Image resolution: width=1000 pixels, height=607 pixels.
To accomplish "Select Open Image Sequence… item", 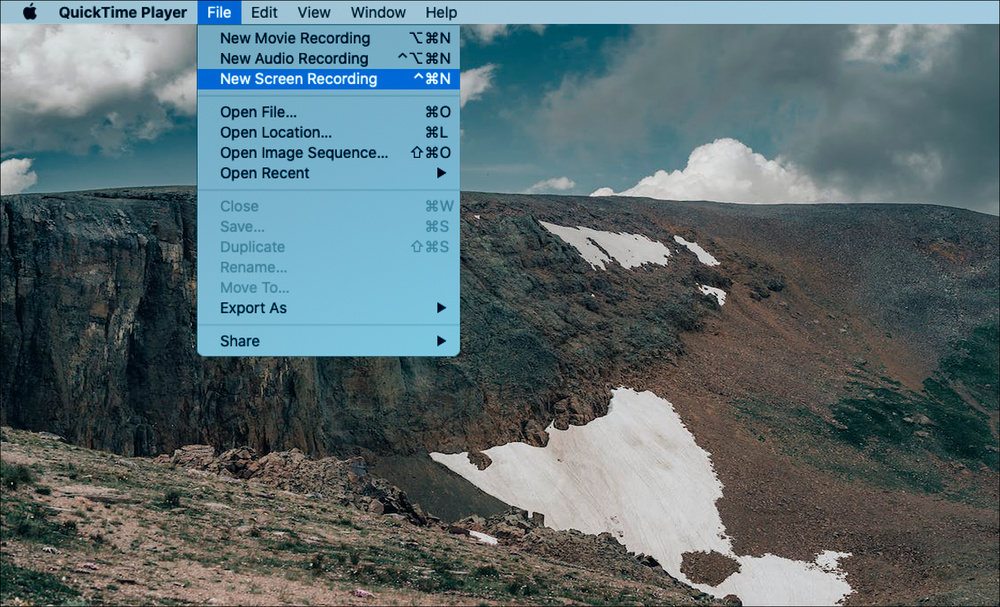I will (328, 153).
